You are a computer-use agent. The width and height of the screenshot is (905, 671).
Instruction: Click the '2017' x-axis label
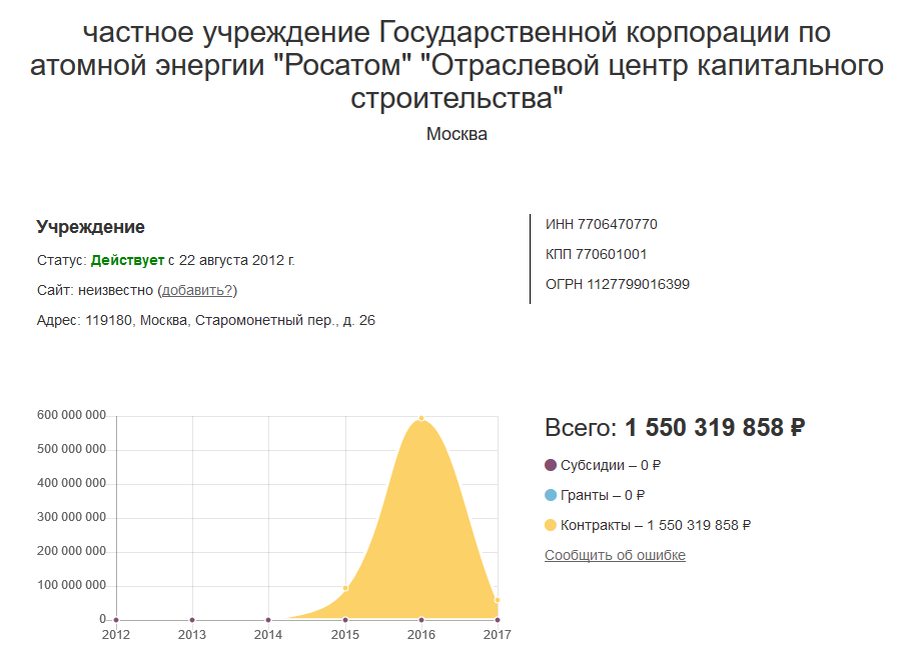click(x=497, y=635)
